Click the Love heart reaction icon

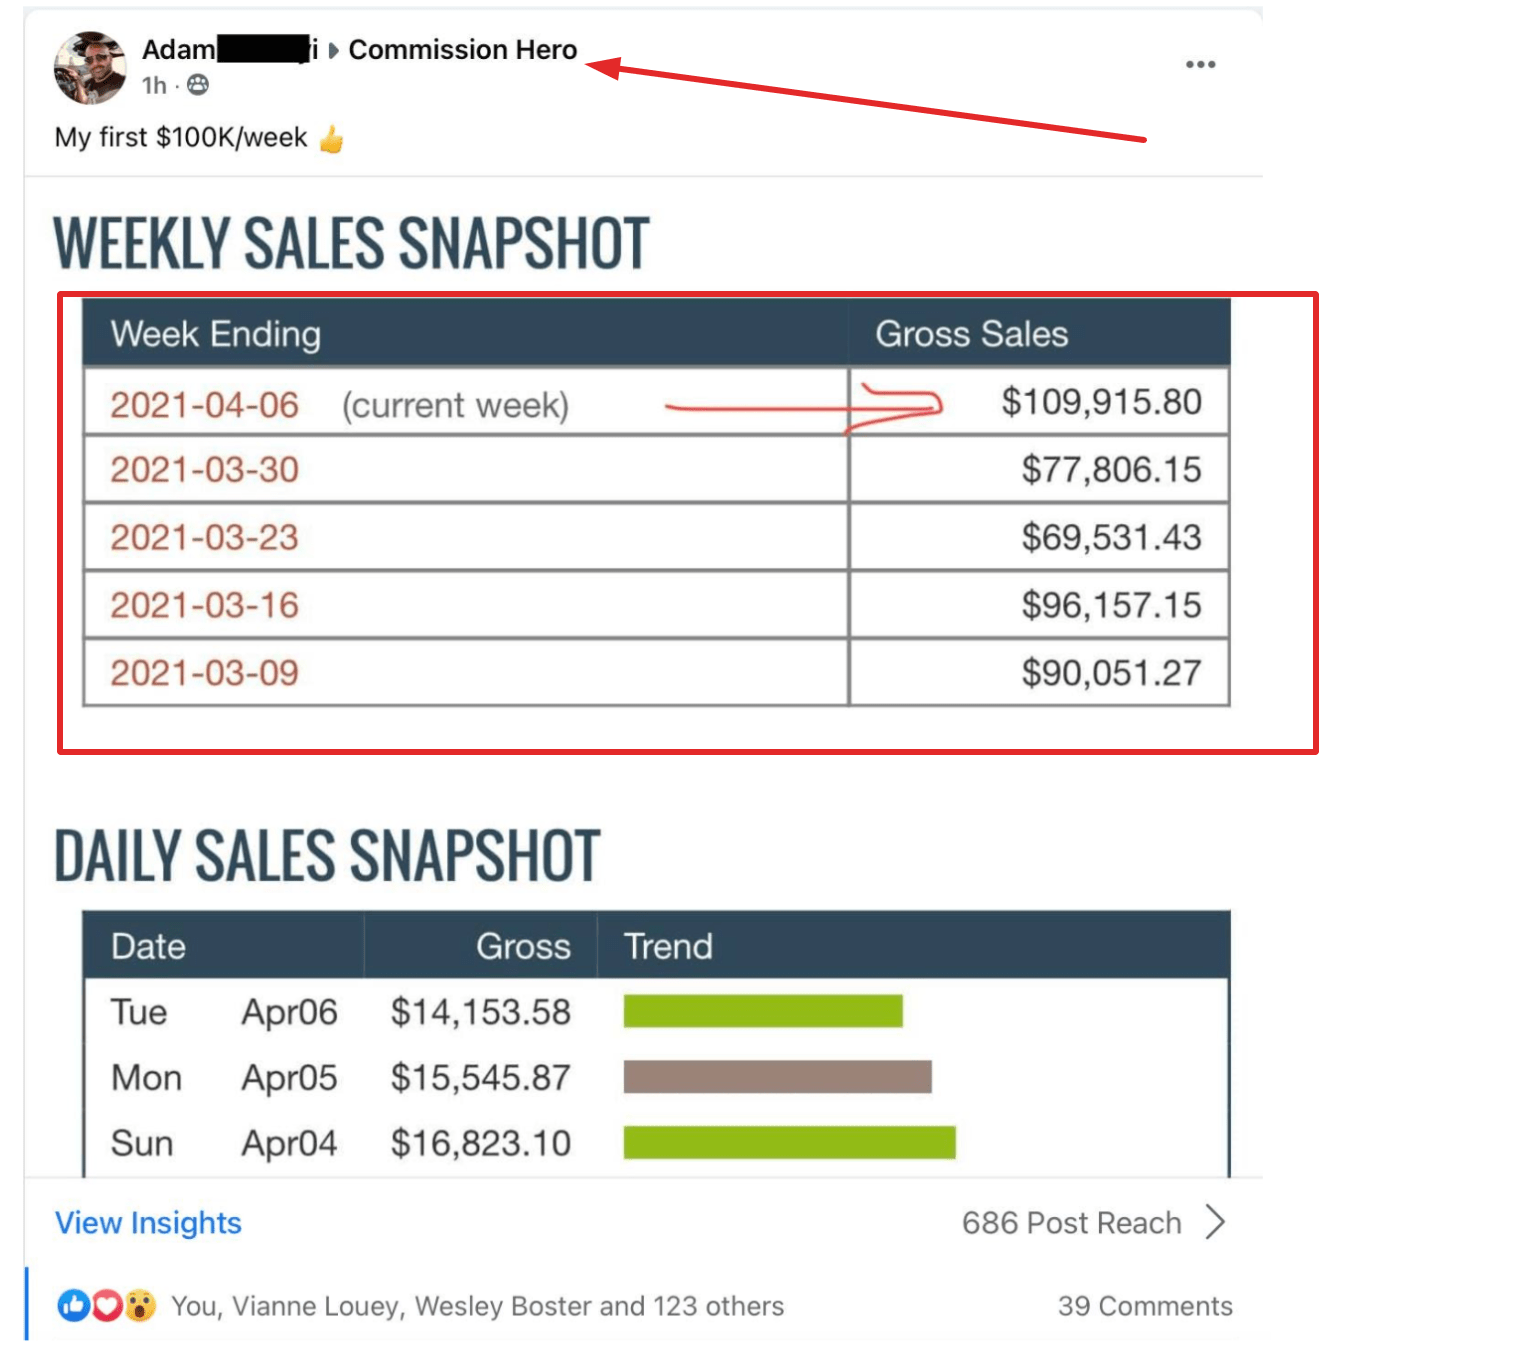pos(107,1305)
